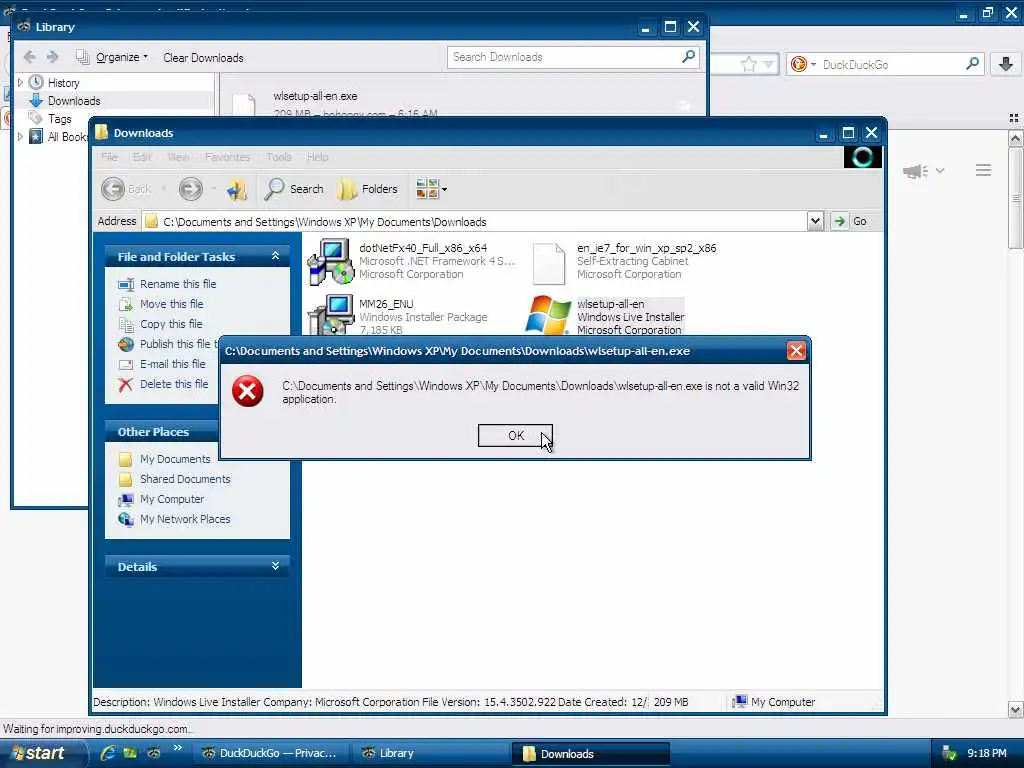Click the Back button in Downloads explorer

(127, 189)
